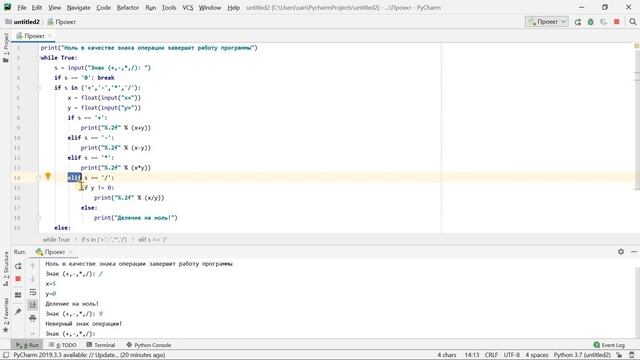Open the Window menu
This screenshot has height=360, width=640.
(x=209, y=7)
